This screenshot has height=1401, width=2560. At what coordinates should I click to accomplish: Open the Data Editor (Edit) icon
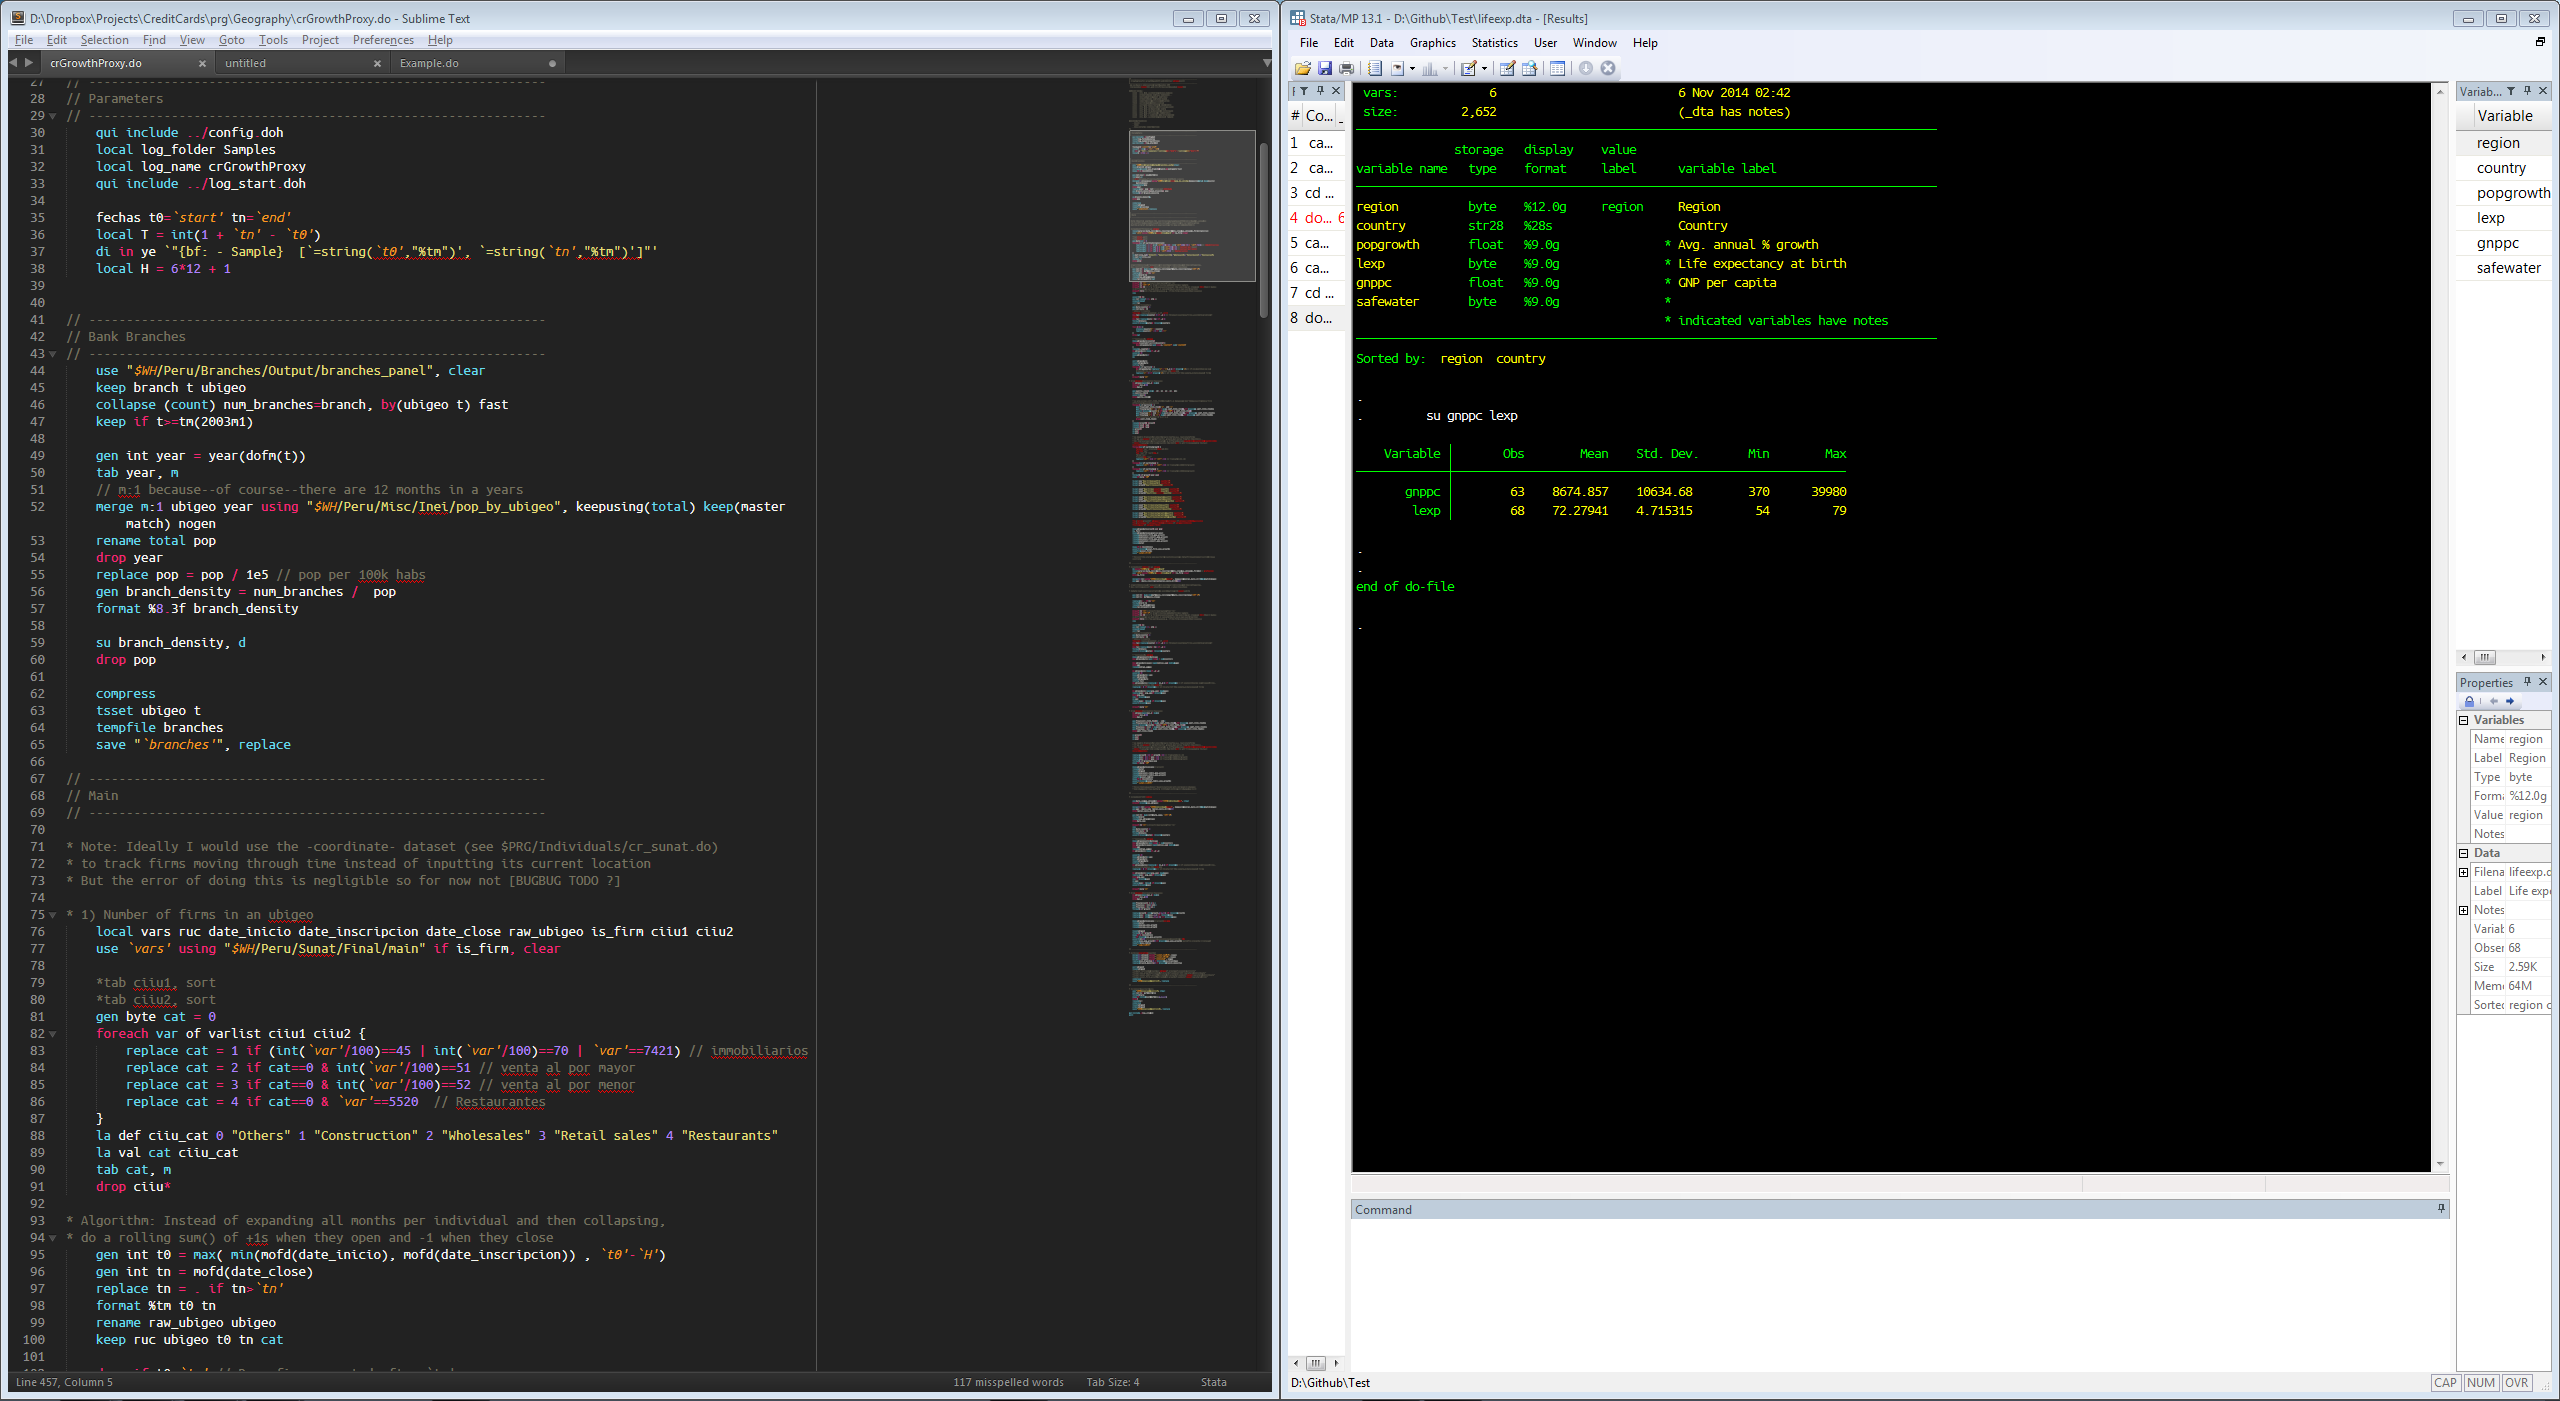1507,68
